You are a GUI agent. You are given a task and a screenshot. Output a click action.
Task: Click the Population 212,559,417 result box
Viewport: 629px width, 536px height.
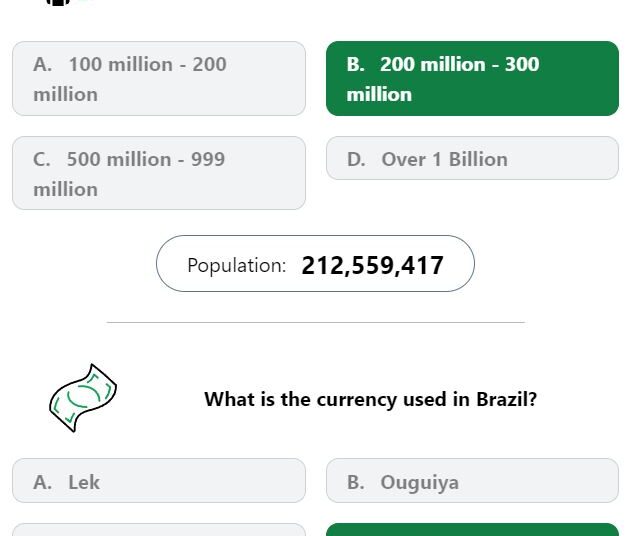tap(315, 264)
